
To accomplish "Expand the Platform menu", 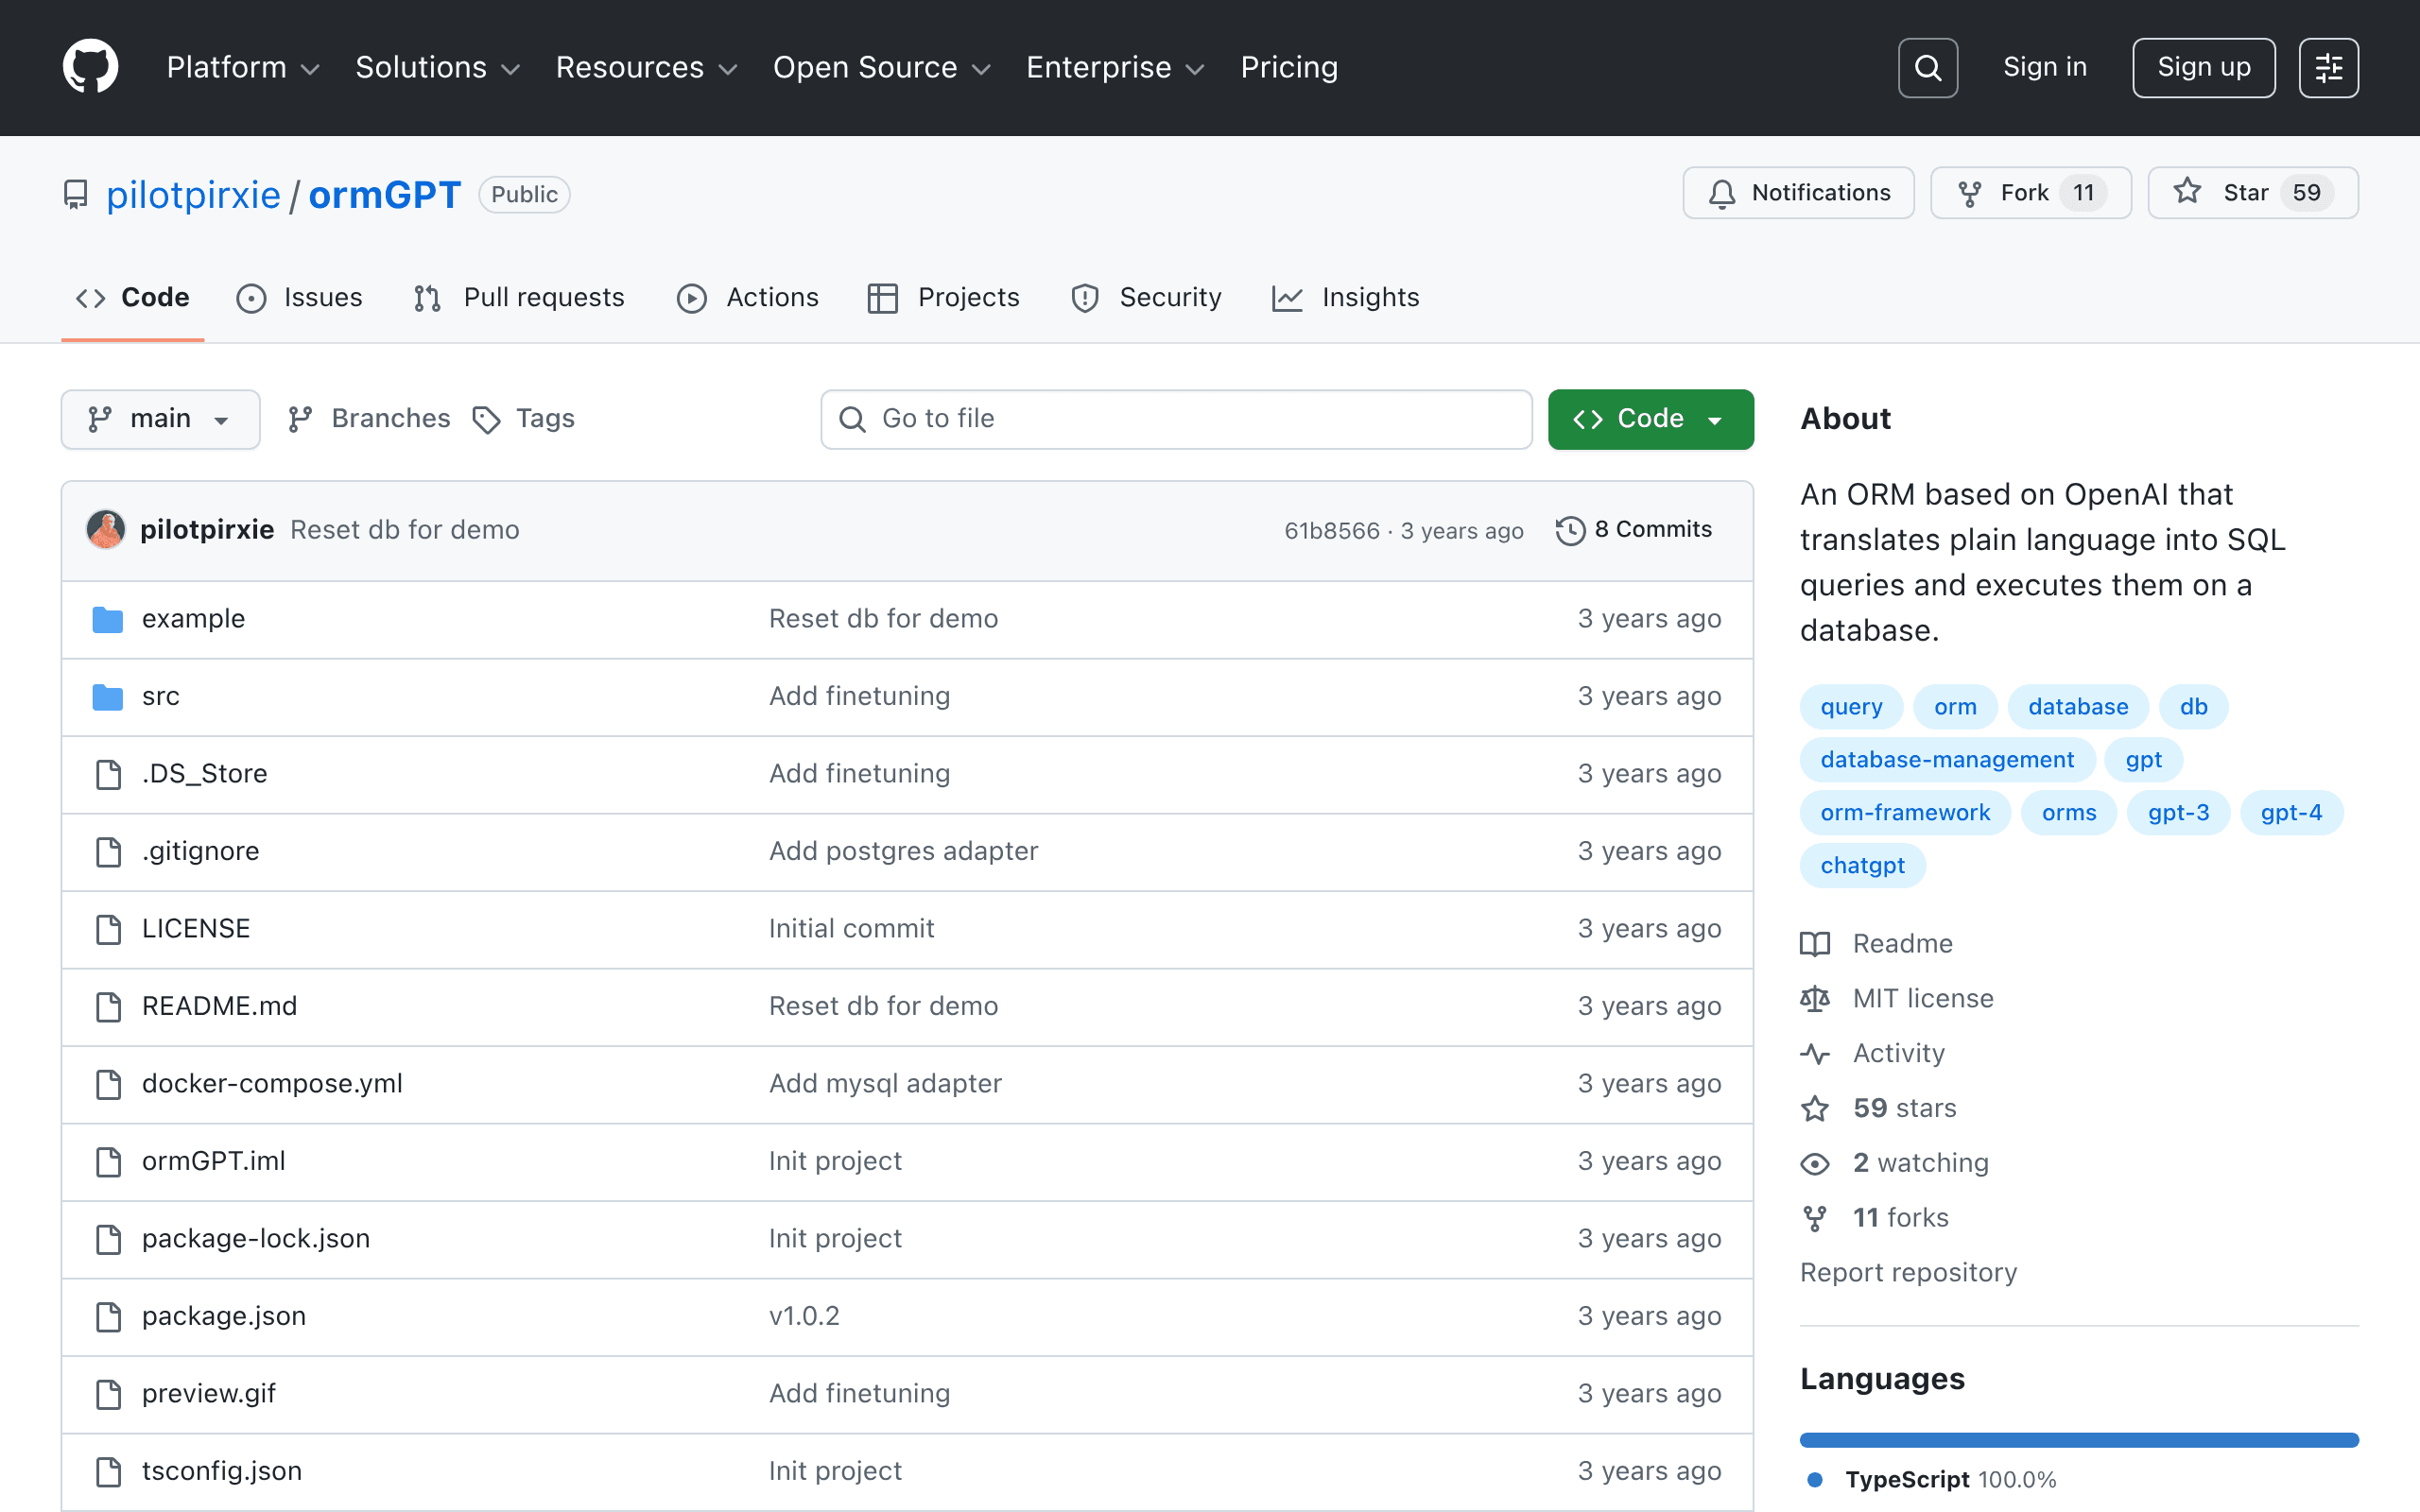I will coord(243,67).
